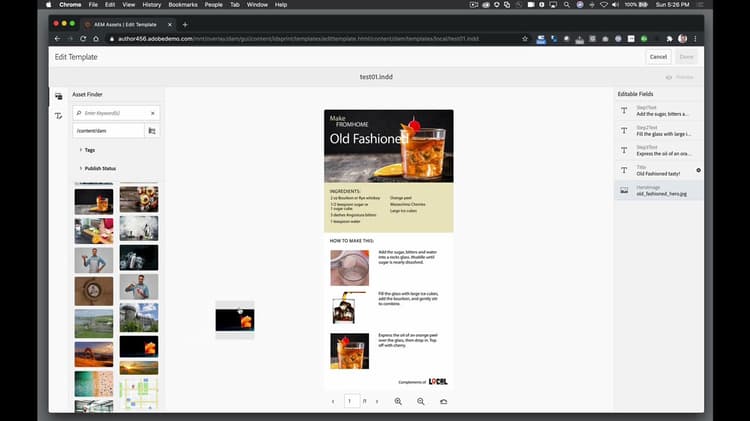Open the Chrome profile avatar
Screen dimensions: 750x421
click(x=683, y=39)
